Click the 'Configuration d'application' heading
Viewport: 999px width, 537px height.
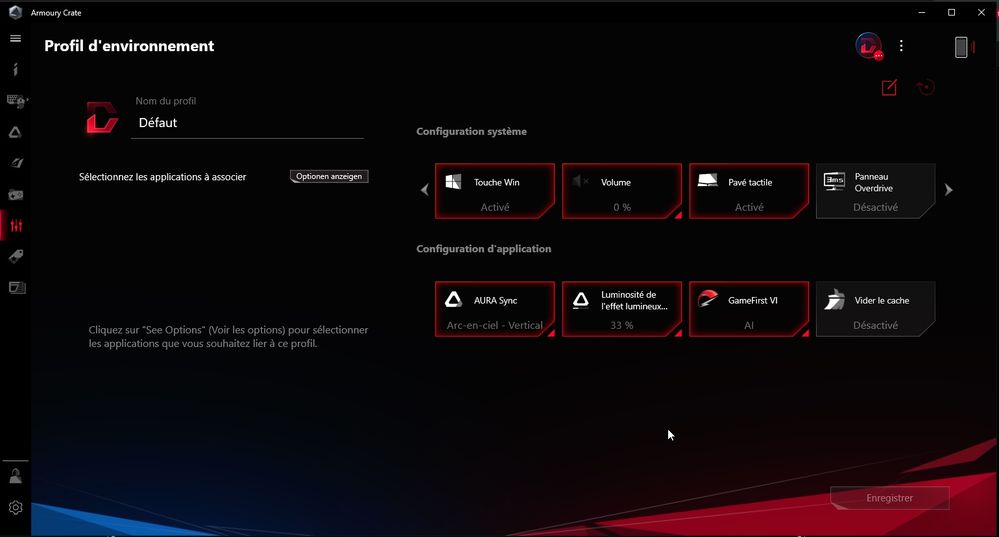coord(484,249)
